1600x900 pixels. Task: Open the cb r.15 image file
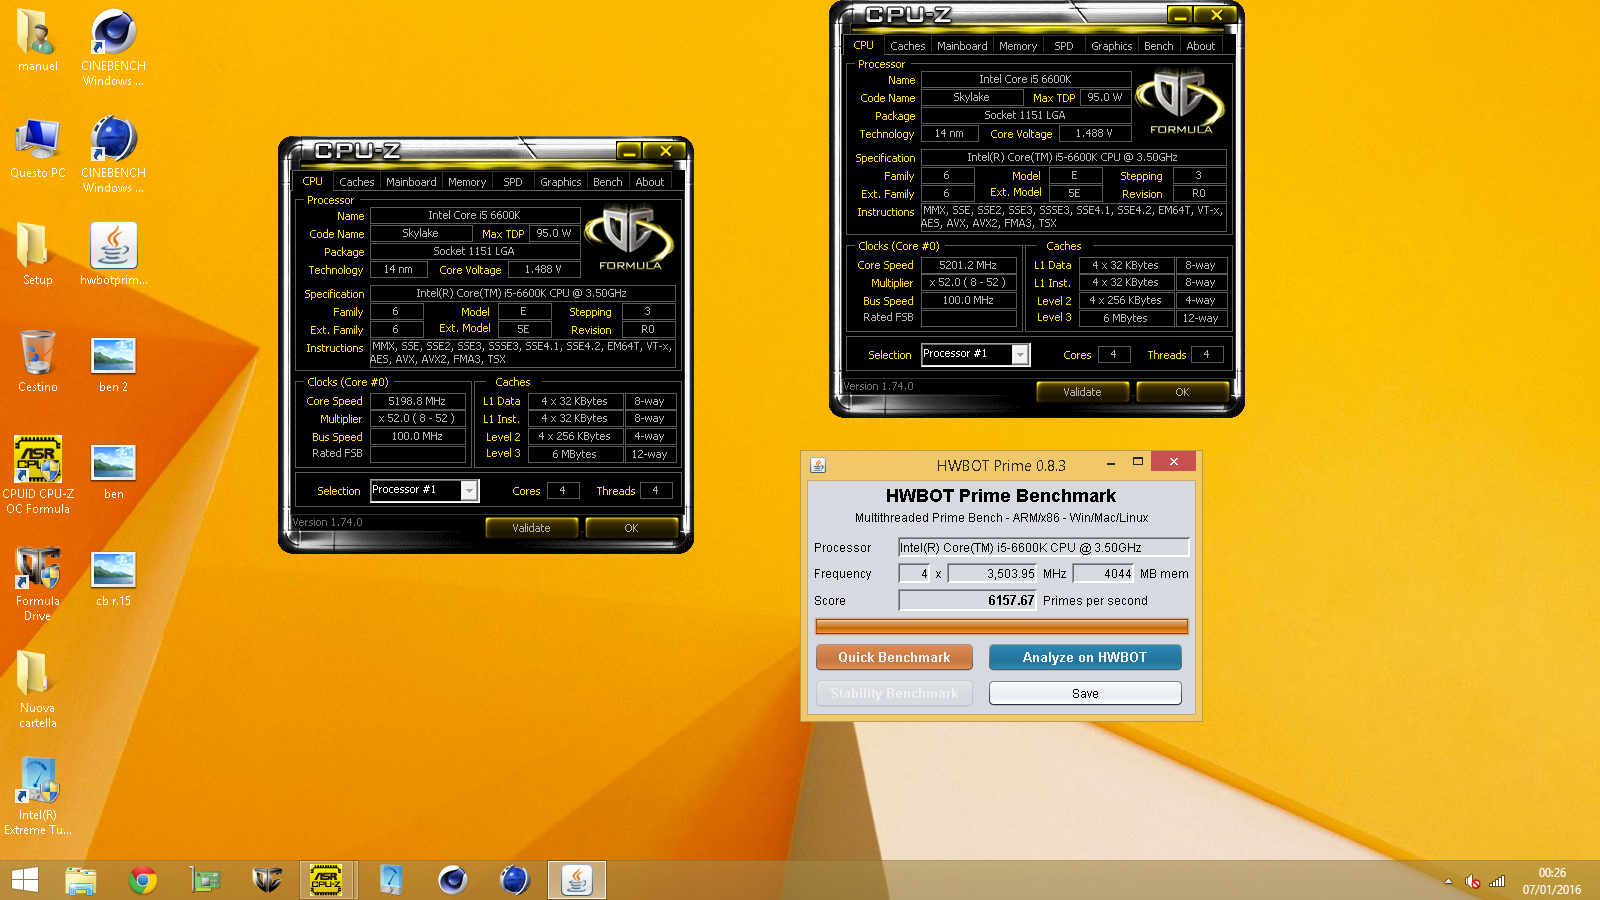(113, 575)
